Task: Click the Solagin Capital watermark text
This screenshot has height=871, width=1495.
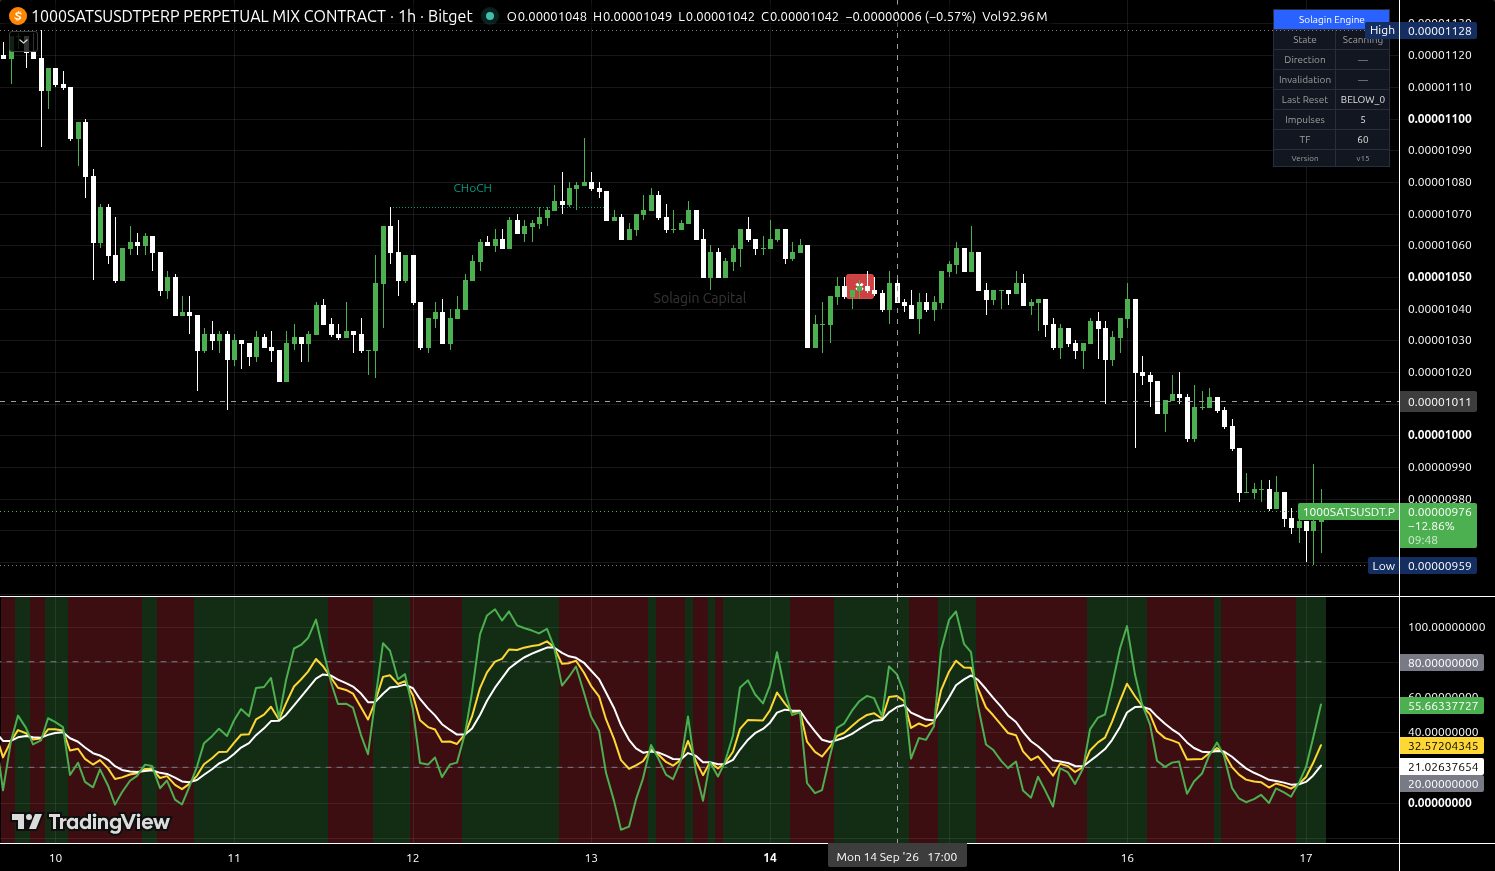Action: point(700,298)
